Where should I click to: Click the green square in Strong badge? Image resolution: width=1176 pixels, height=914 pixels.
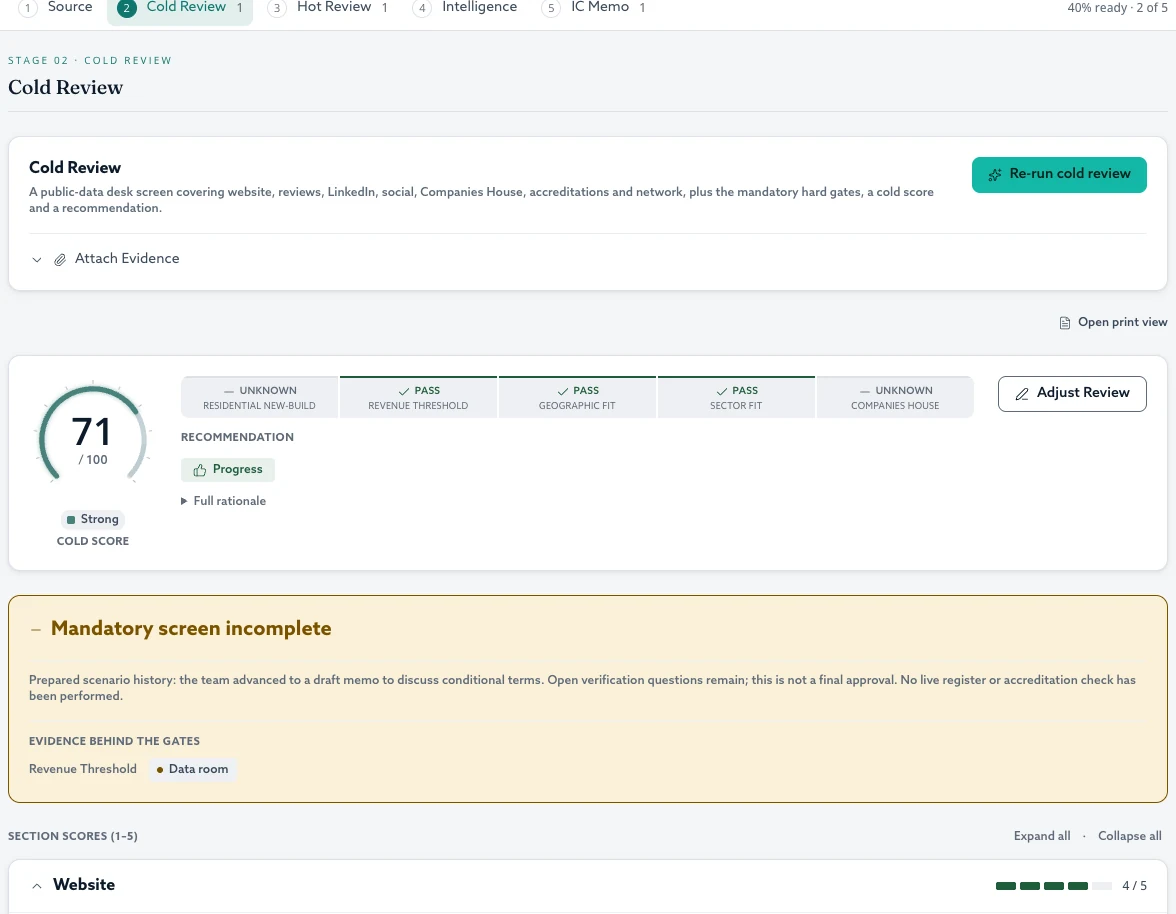[x=71, y=520]
